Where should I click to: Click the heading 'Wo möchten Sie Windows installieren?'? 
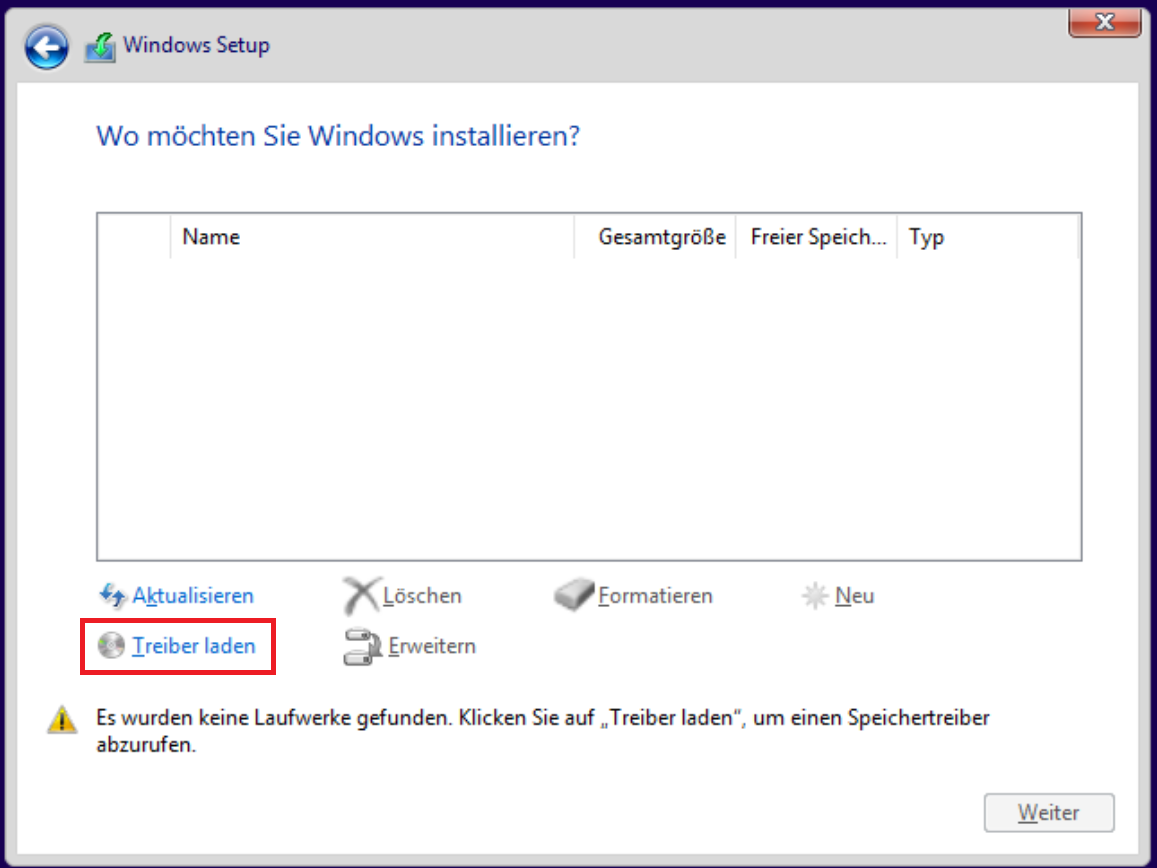[x=338, y=136]
